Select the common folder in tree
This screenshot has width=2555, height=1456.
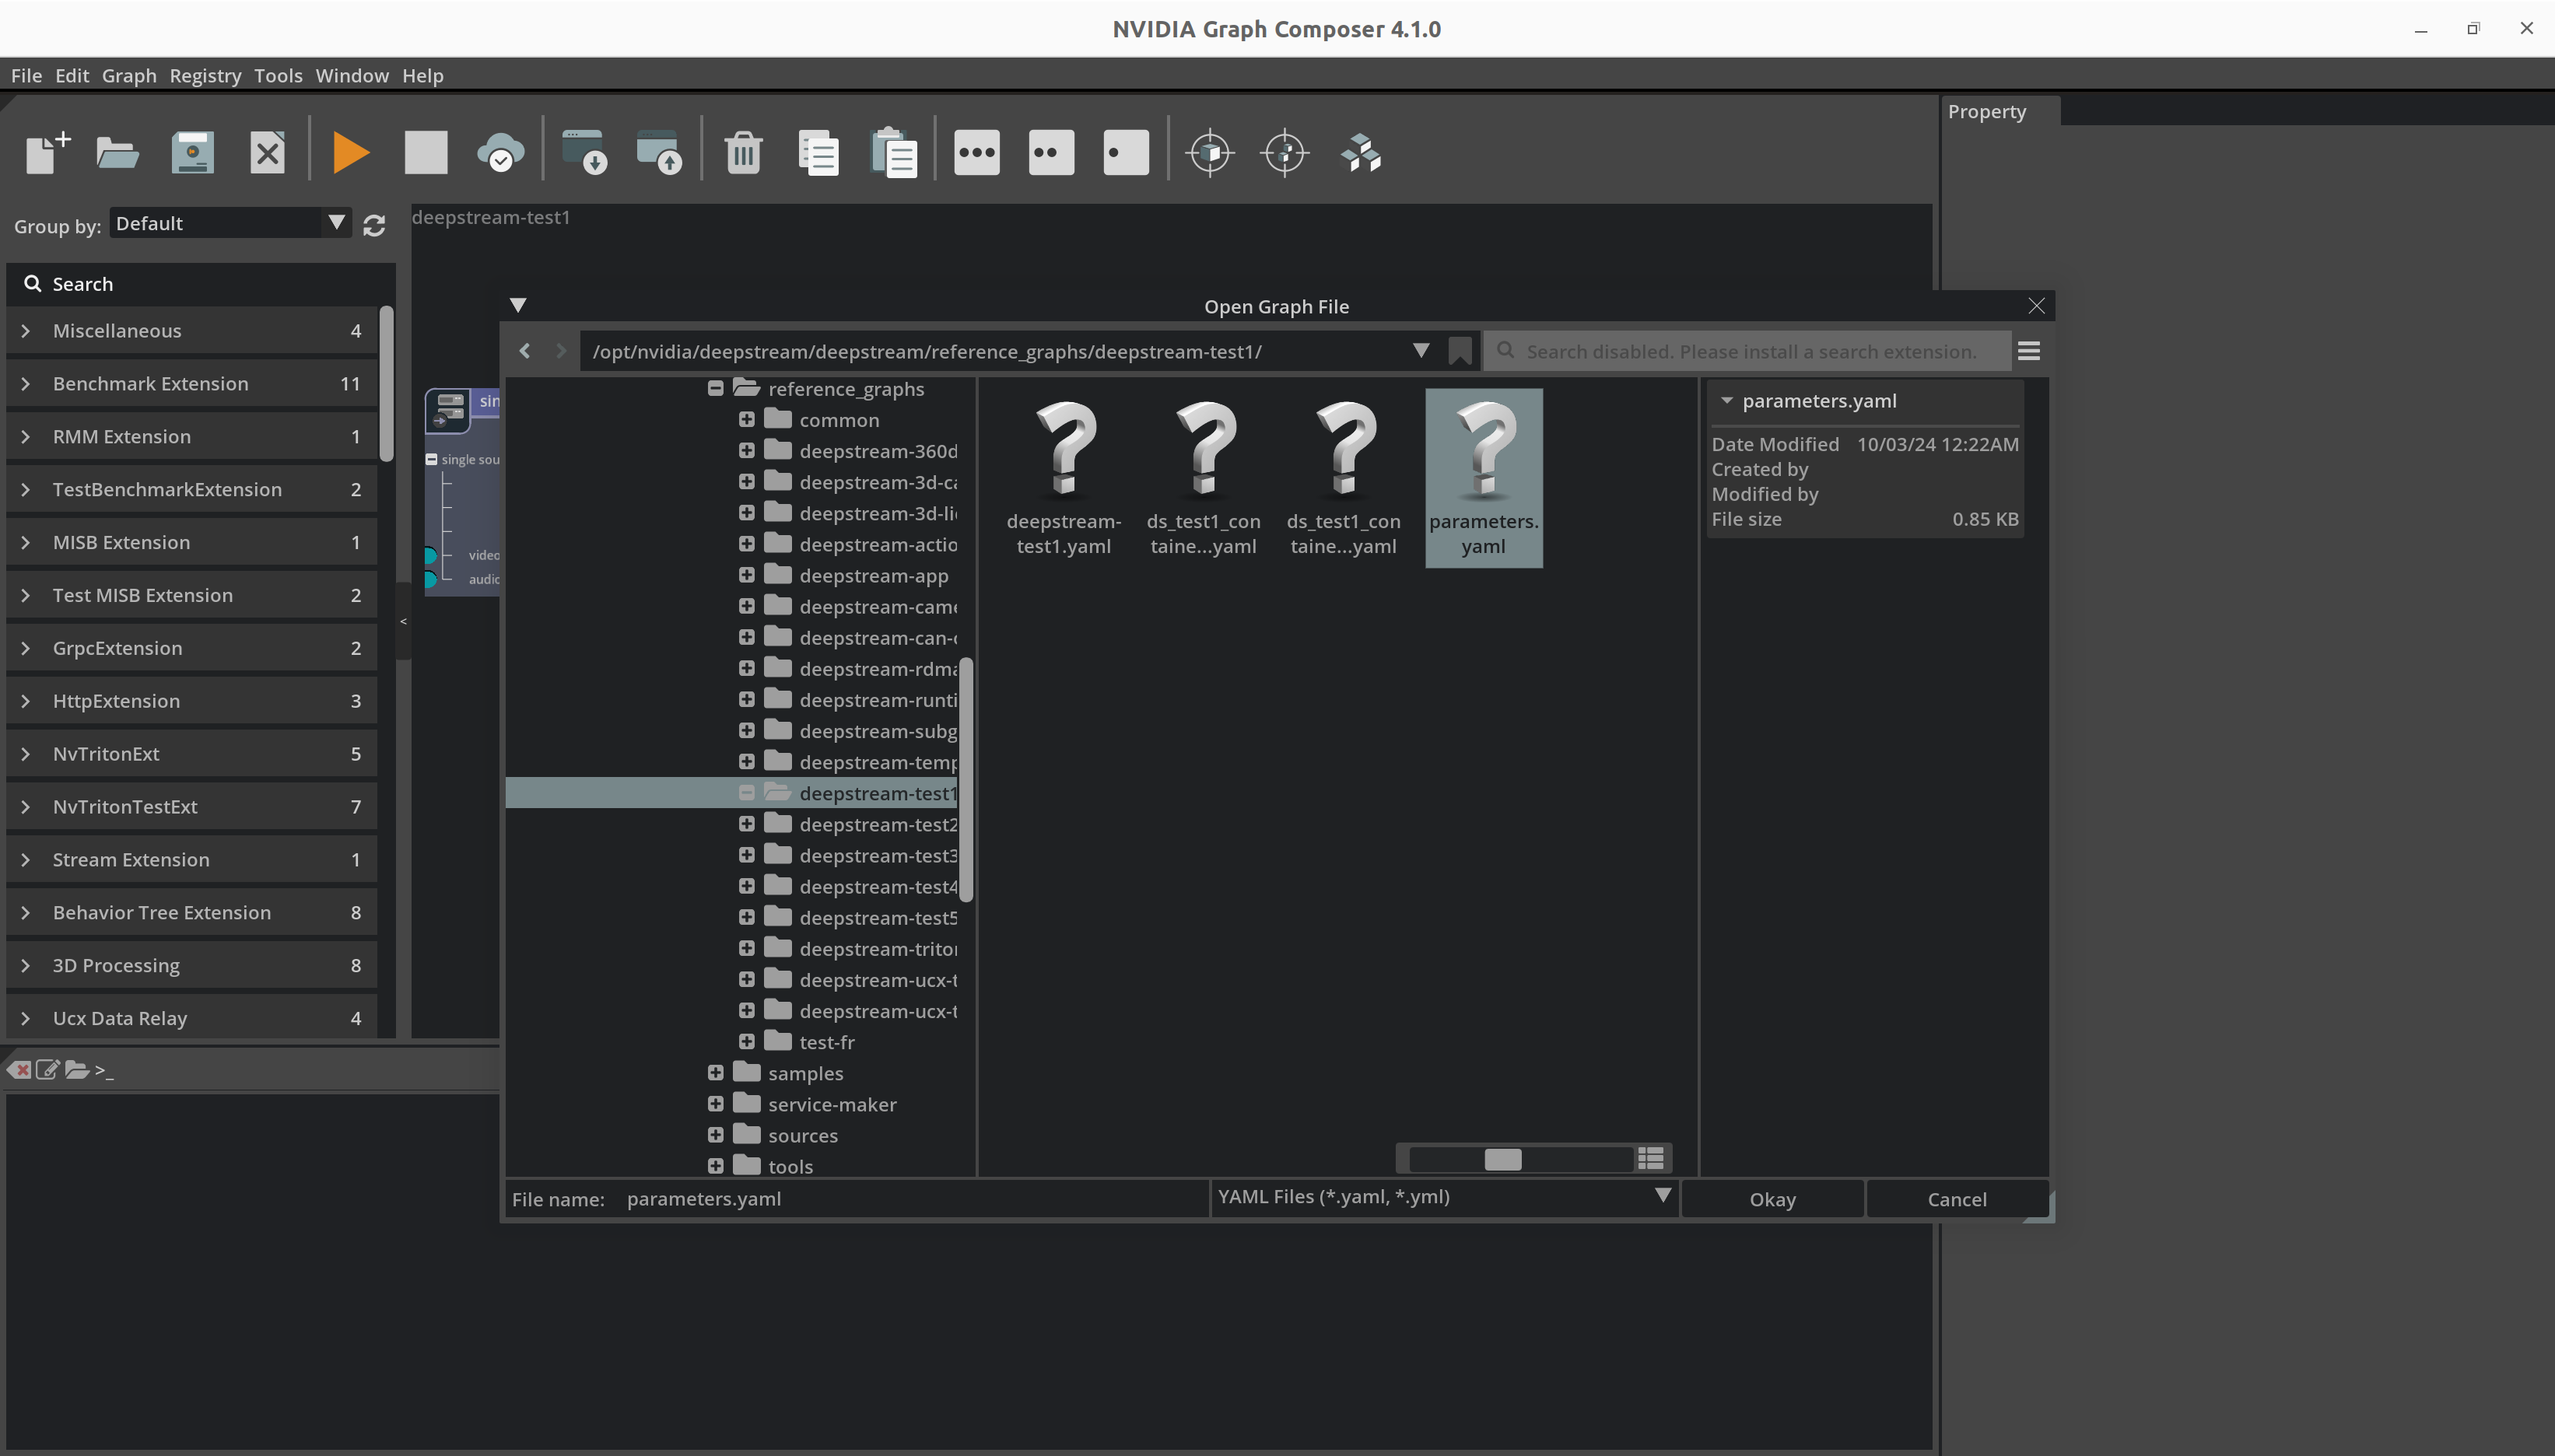[x=838, y=420]
